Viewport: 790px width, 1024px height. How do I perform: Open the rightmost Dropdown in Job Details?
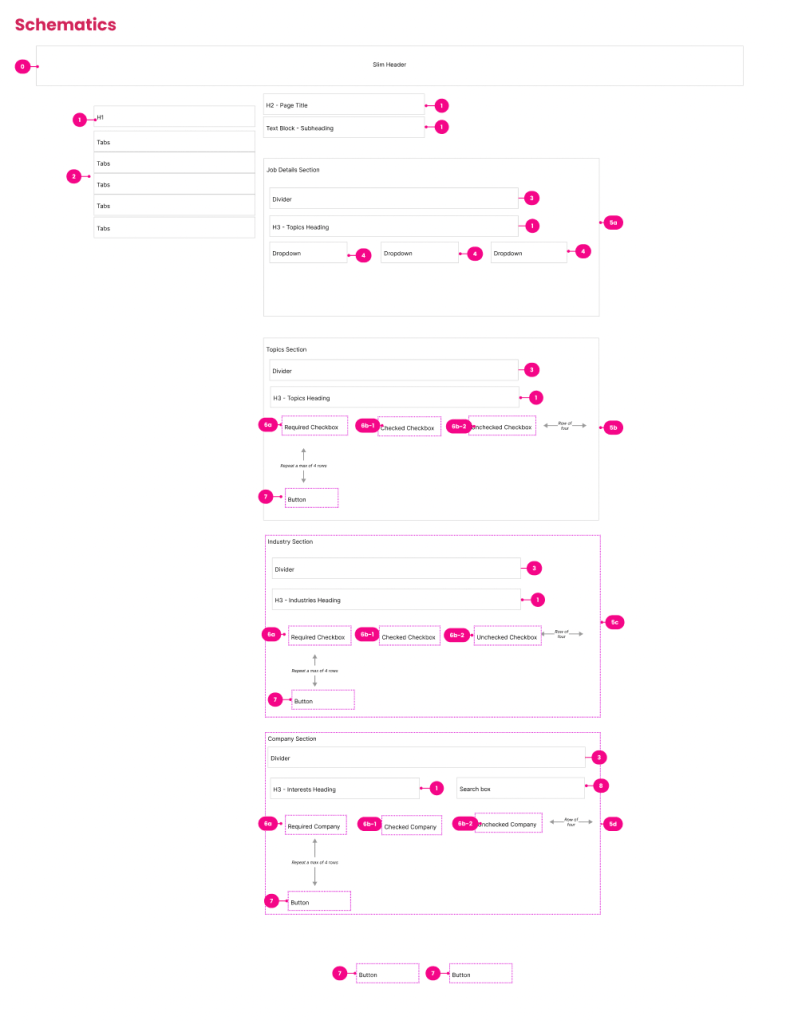(x=529, y=253)
